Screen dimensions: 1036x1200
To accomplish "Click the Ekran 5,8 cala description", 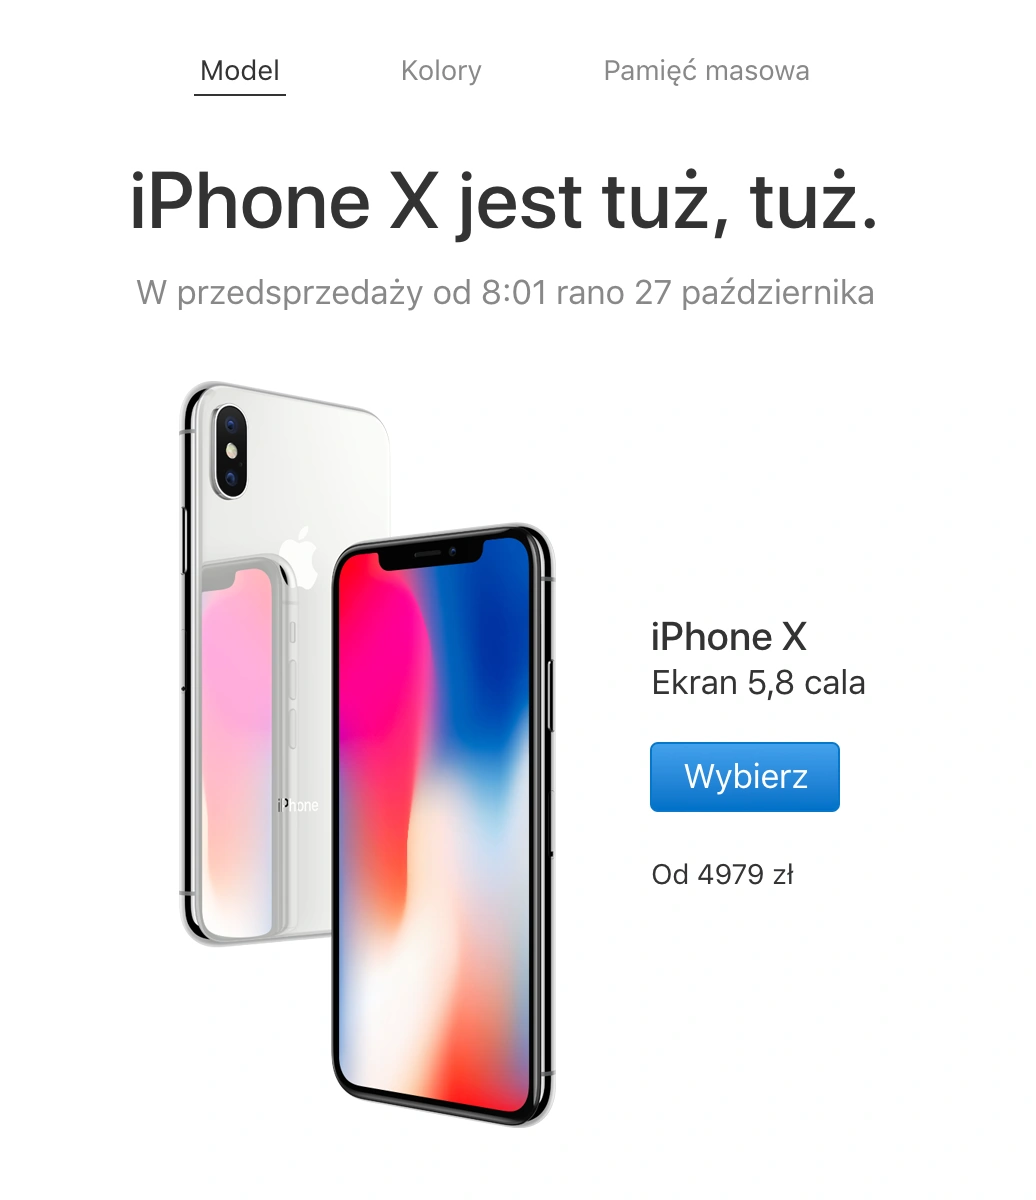I will pos(758,683).
